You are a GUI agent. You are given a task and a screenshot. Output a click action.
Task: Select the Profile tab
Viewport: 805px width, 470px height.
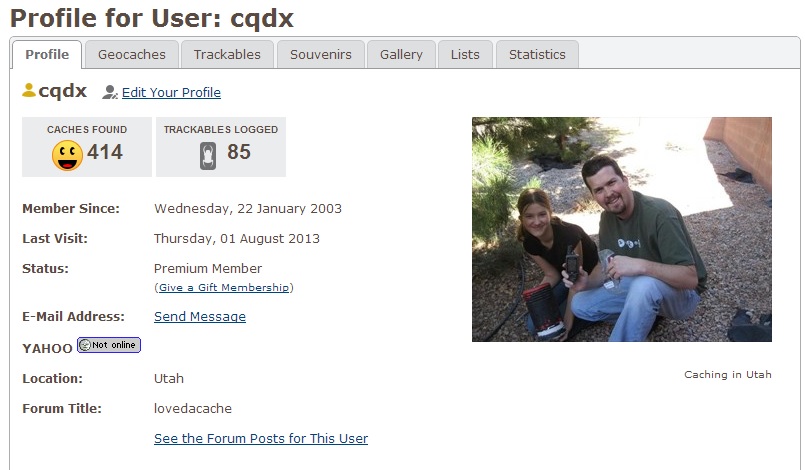pos(47,54)
